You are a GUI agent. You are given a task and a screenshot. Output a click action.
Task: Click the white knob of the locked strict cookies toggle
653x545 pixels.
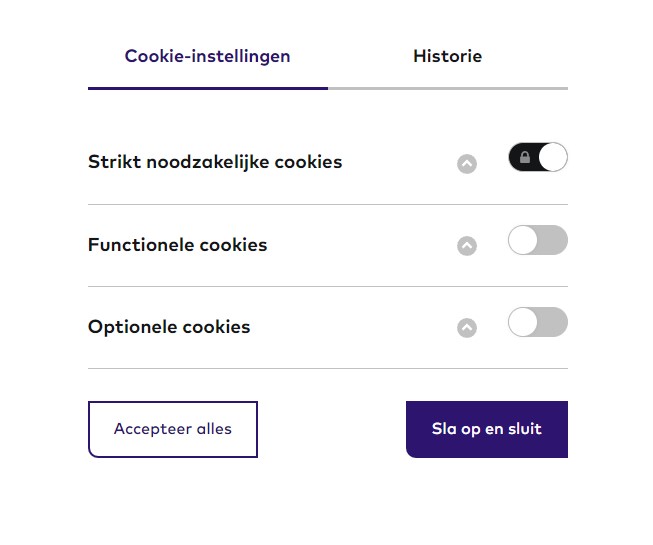click(x=552, y=158)
